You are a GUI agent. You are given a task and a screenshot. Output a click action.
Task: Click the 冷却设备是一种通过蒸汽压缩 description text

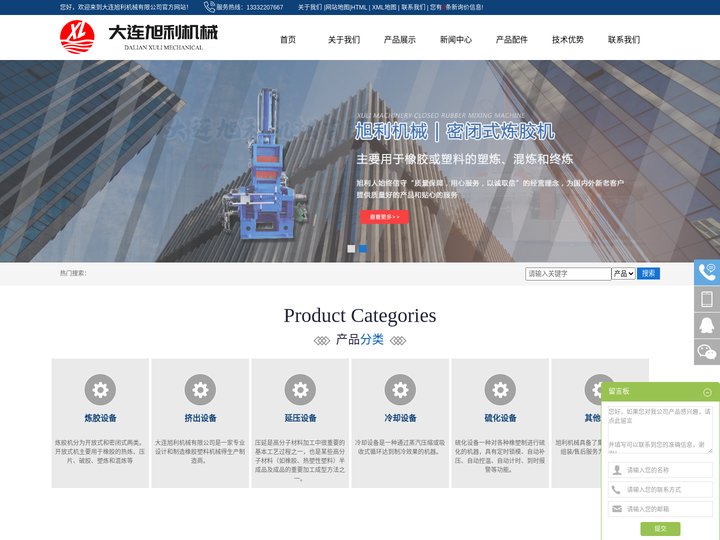[x=400, y=447]
